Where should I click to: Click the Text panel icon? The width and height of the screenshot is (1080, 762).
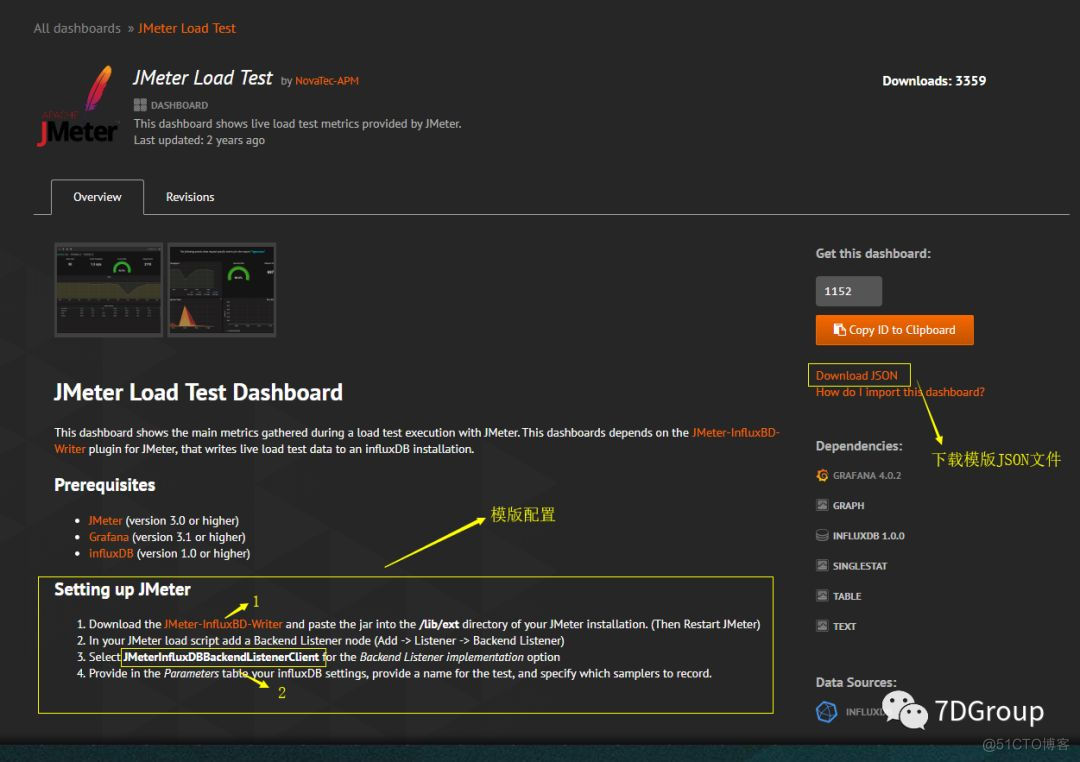pyautogui.click(x=822, y=626)
